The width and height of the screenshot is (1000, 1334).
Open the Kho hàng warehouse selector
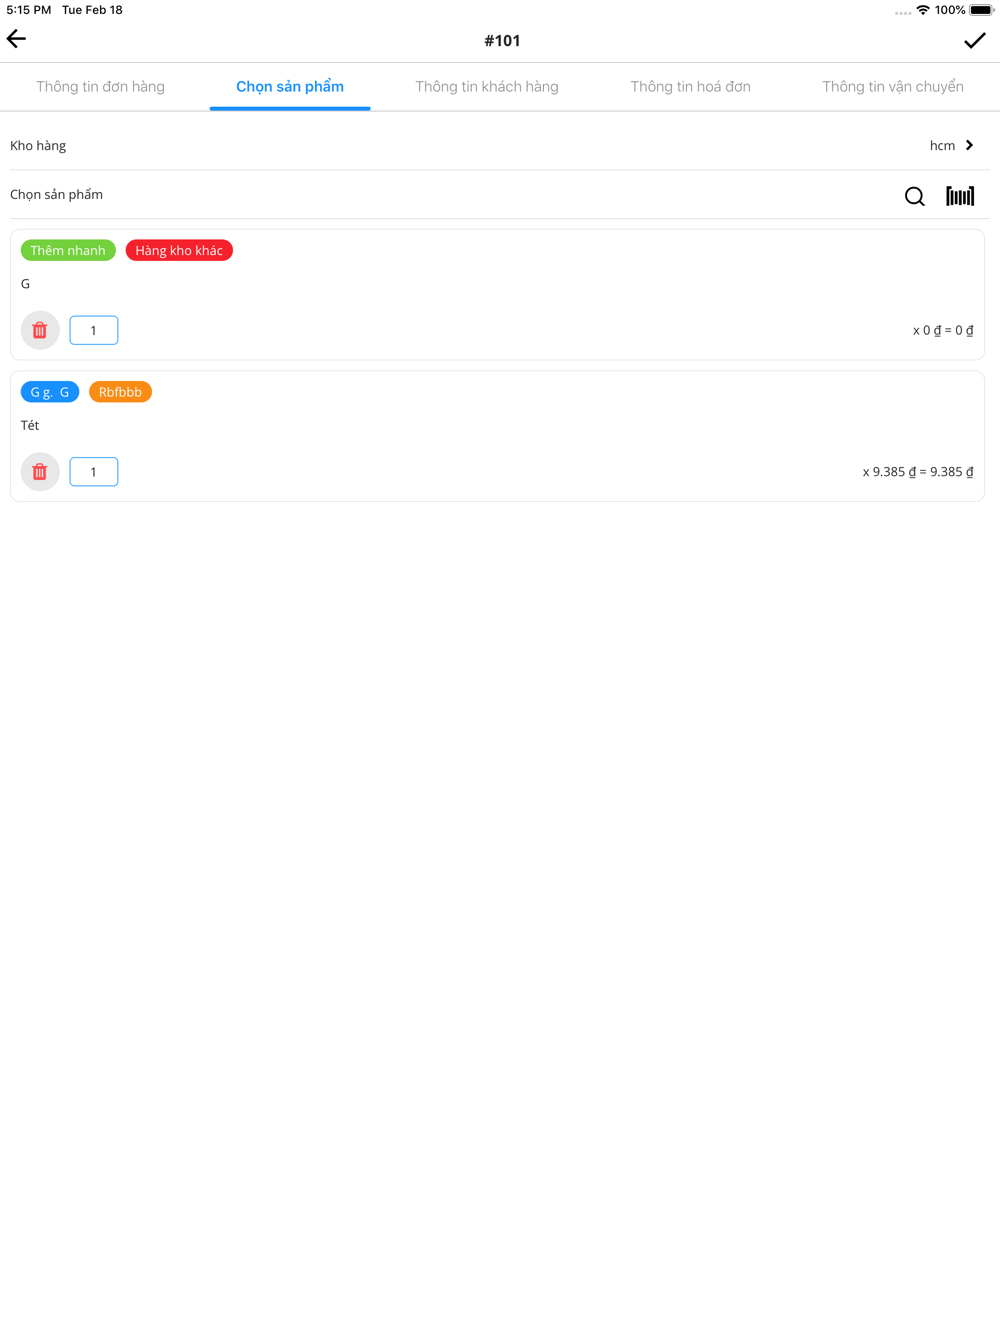point(500,145)
